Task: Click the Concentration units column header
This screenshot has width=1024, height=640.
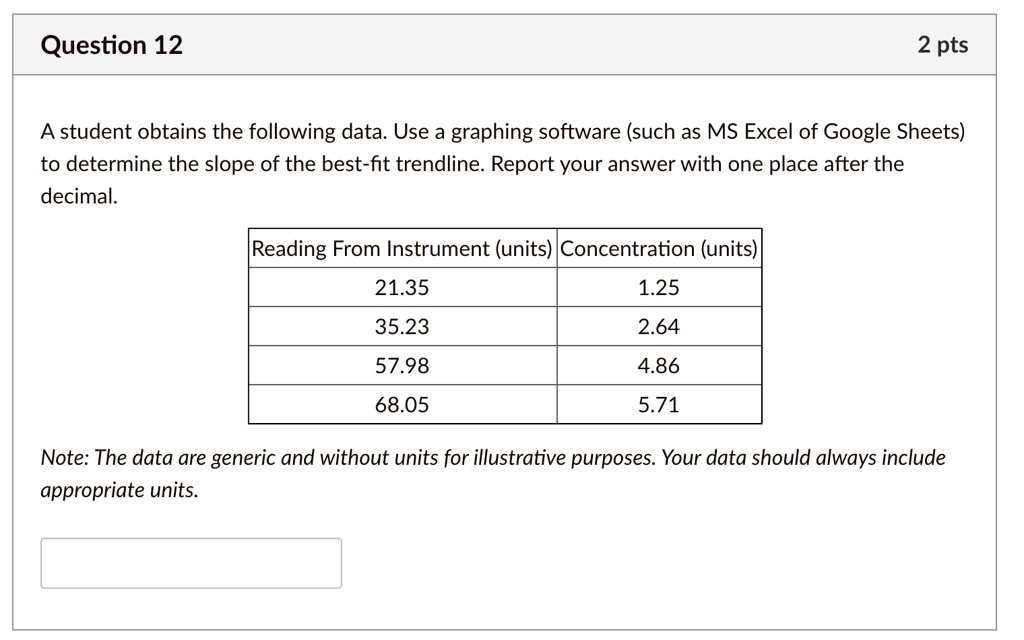Action: pos(659,249)
